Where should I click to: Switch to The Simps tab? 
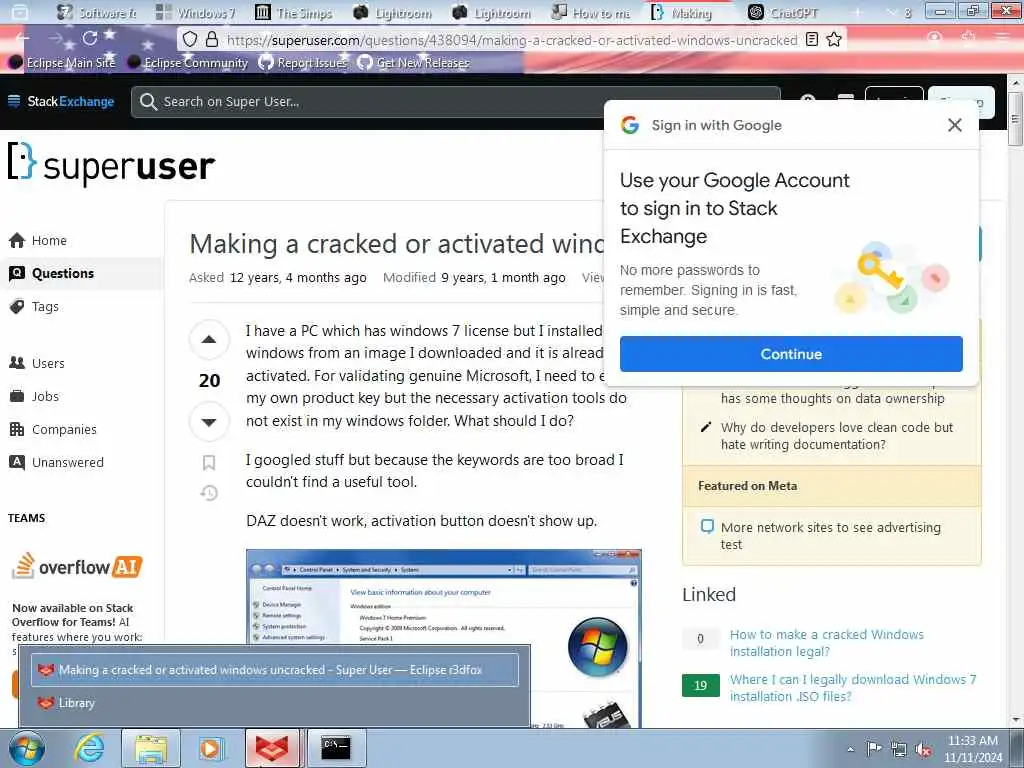point(295,12)
